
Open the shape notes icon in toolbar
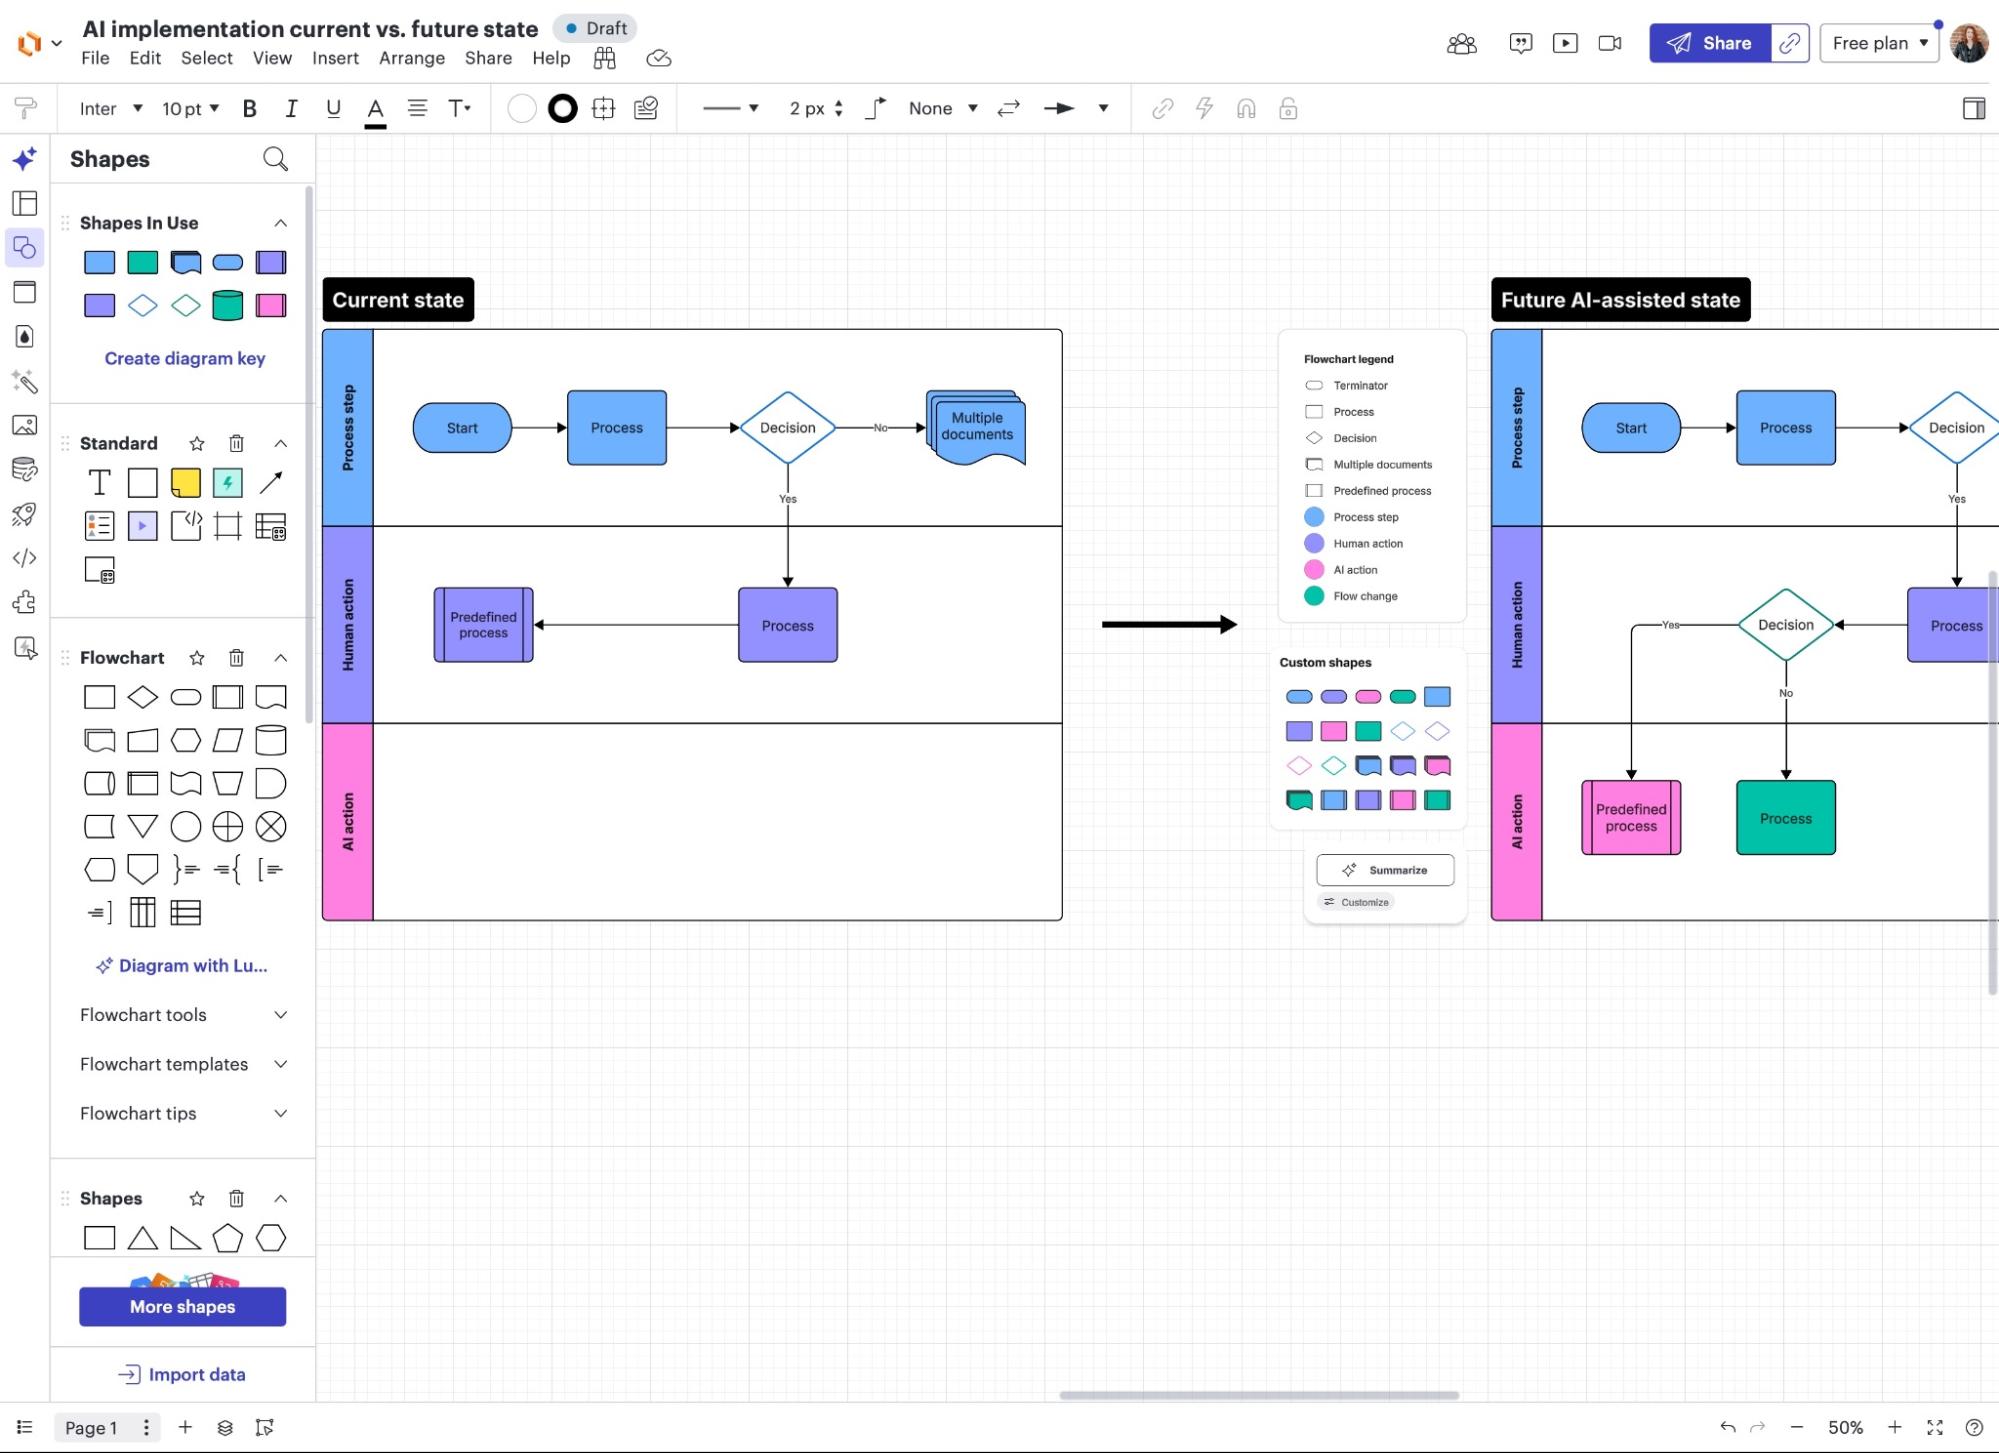(646, 108)
